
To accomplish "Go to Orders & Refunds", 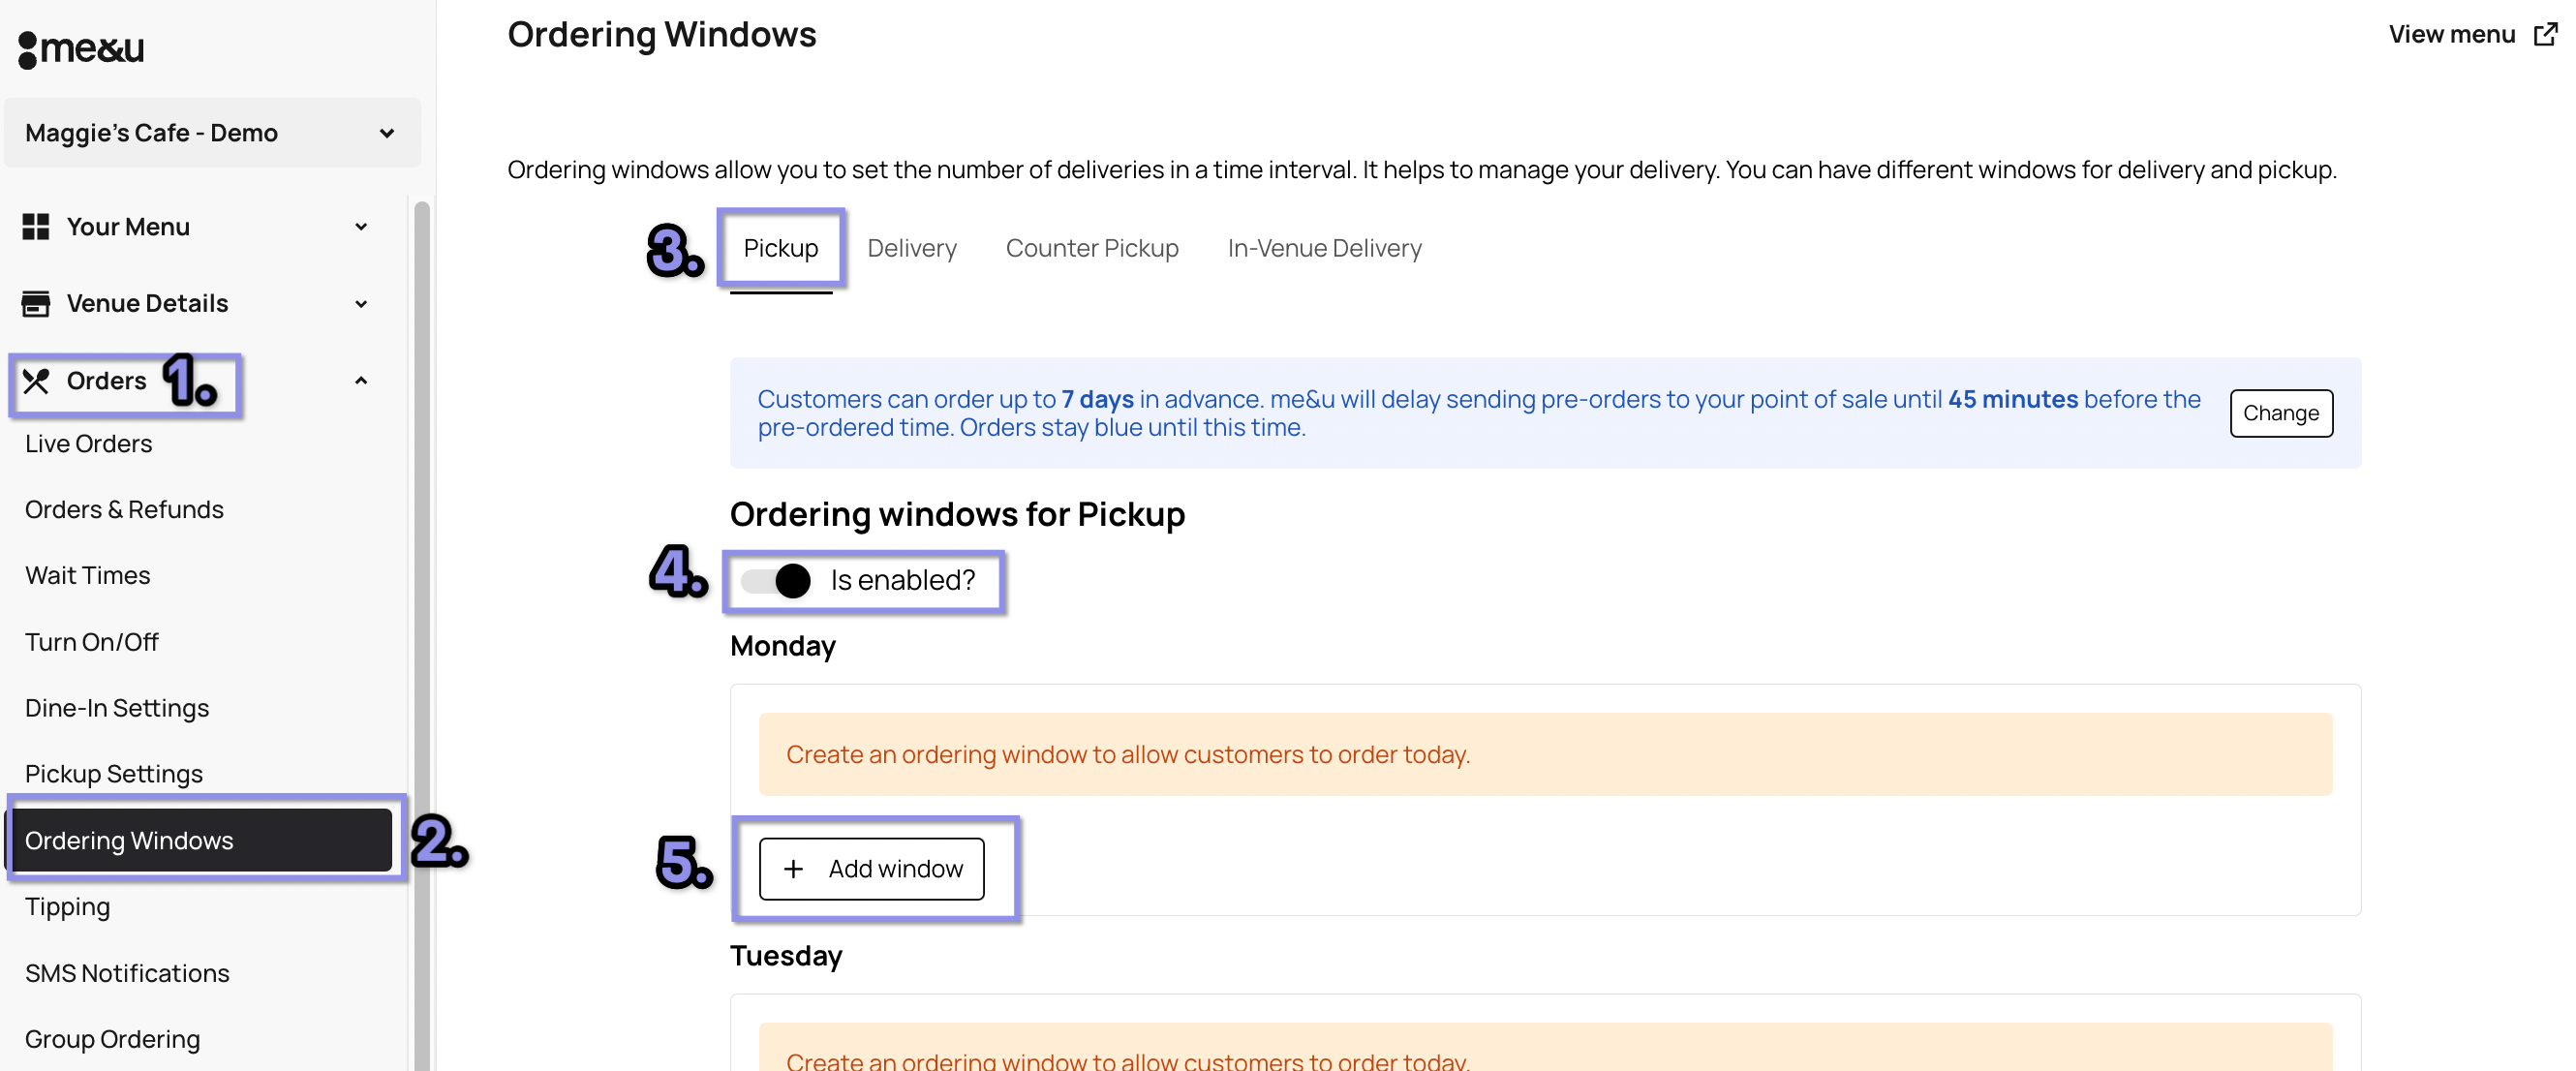I will (123, 508).
